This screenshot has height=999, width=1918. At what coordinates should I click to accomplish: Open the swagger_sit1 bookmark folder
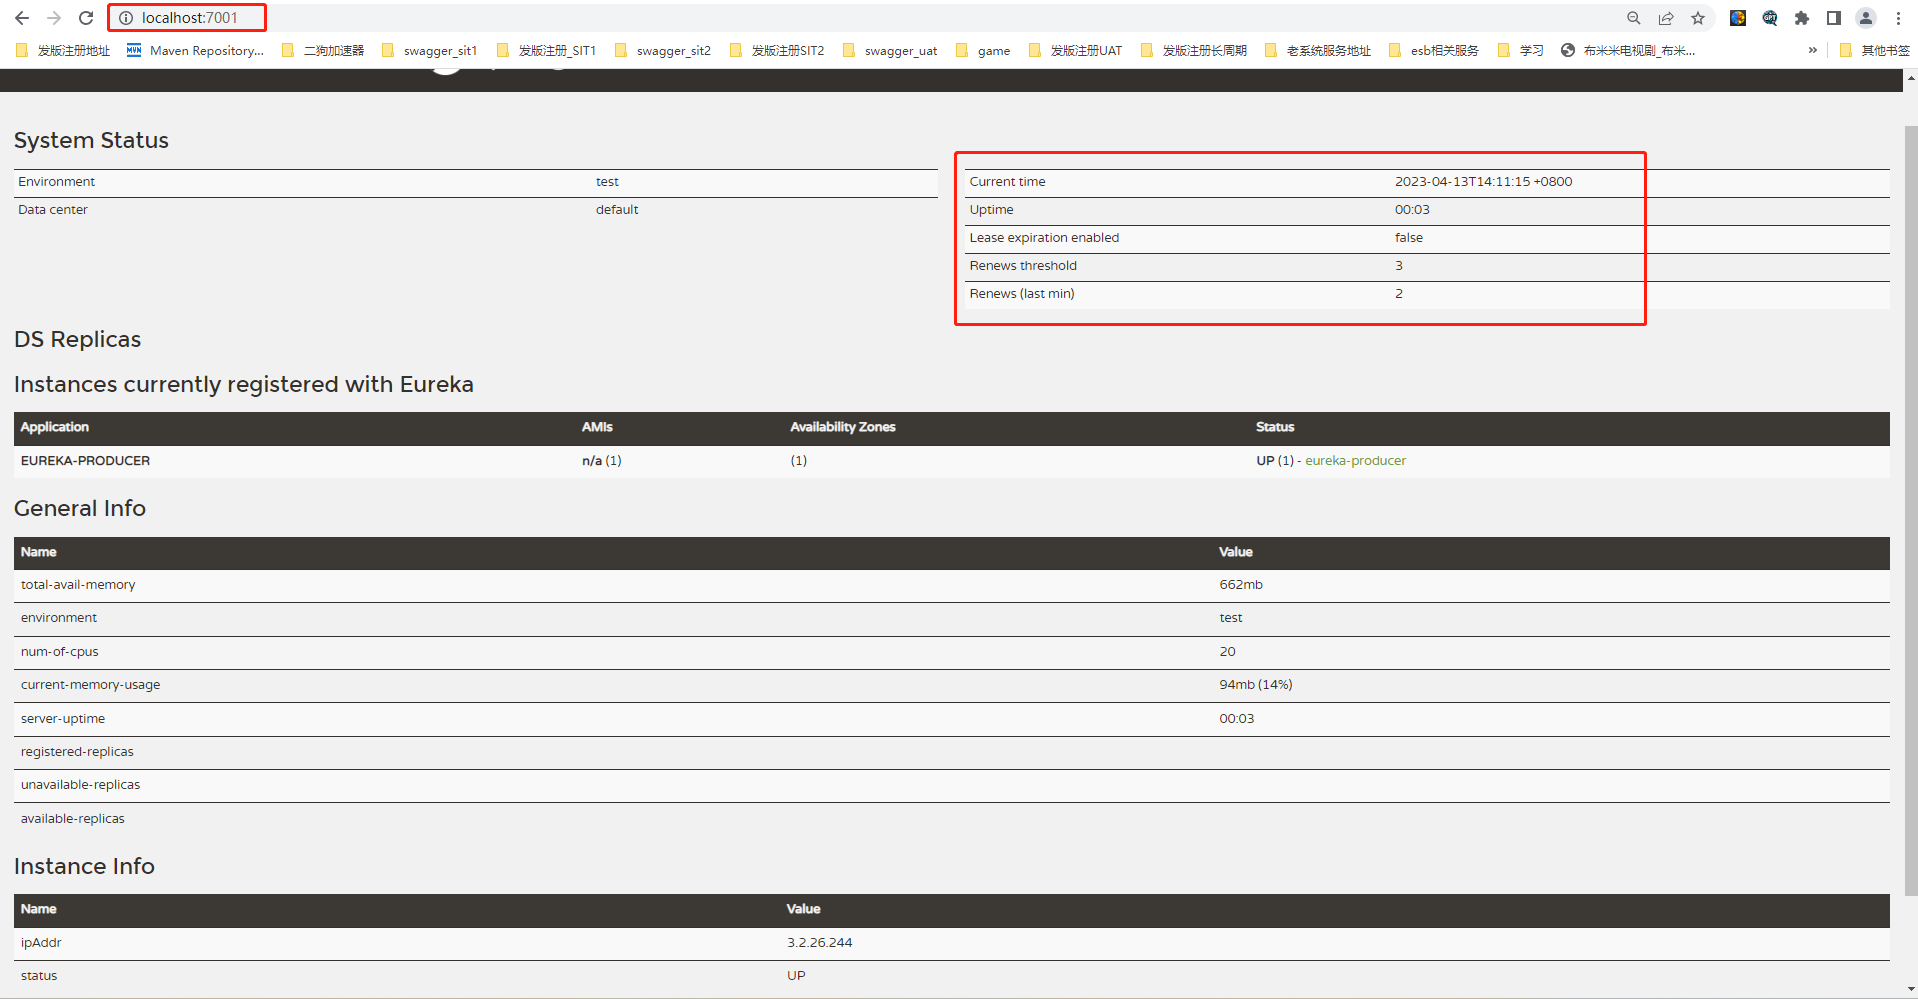tap(430, 50)
